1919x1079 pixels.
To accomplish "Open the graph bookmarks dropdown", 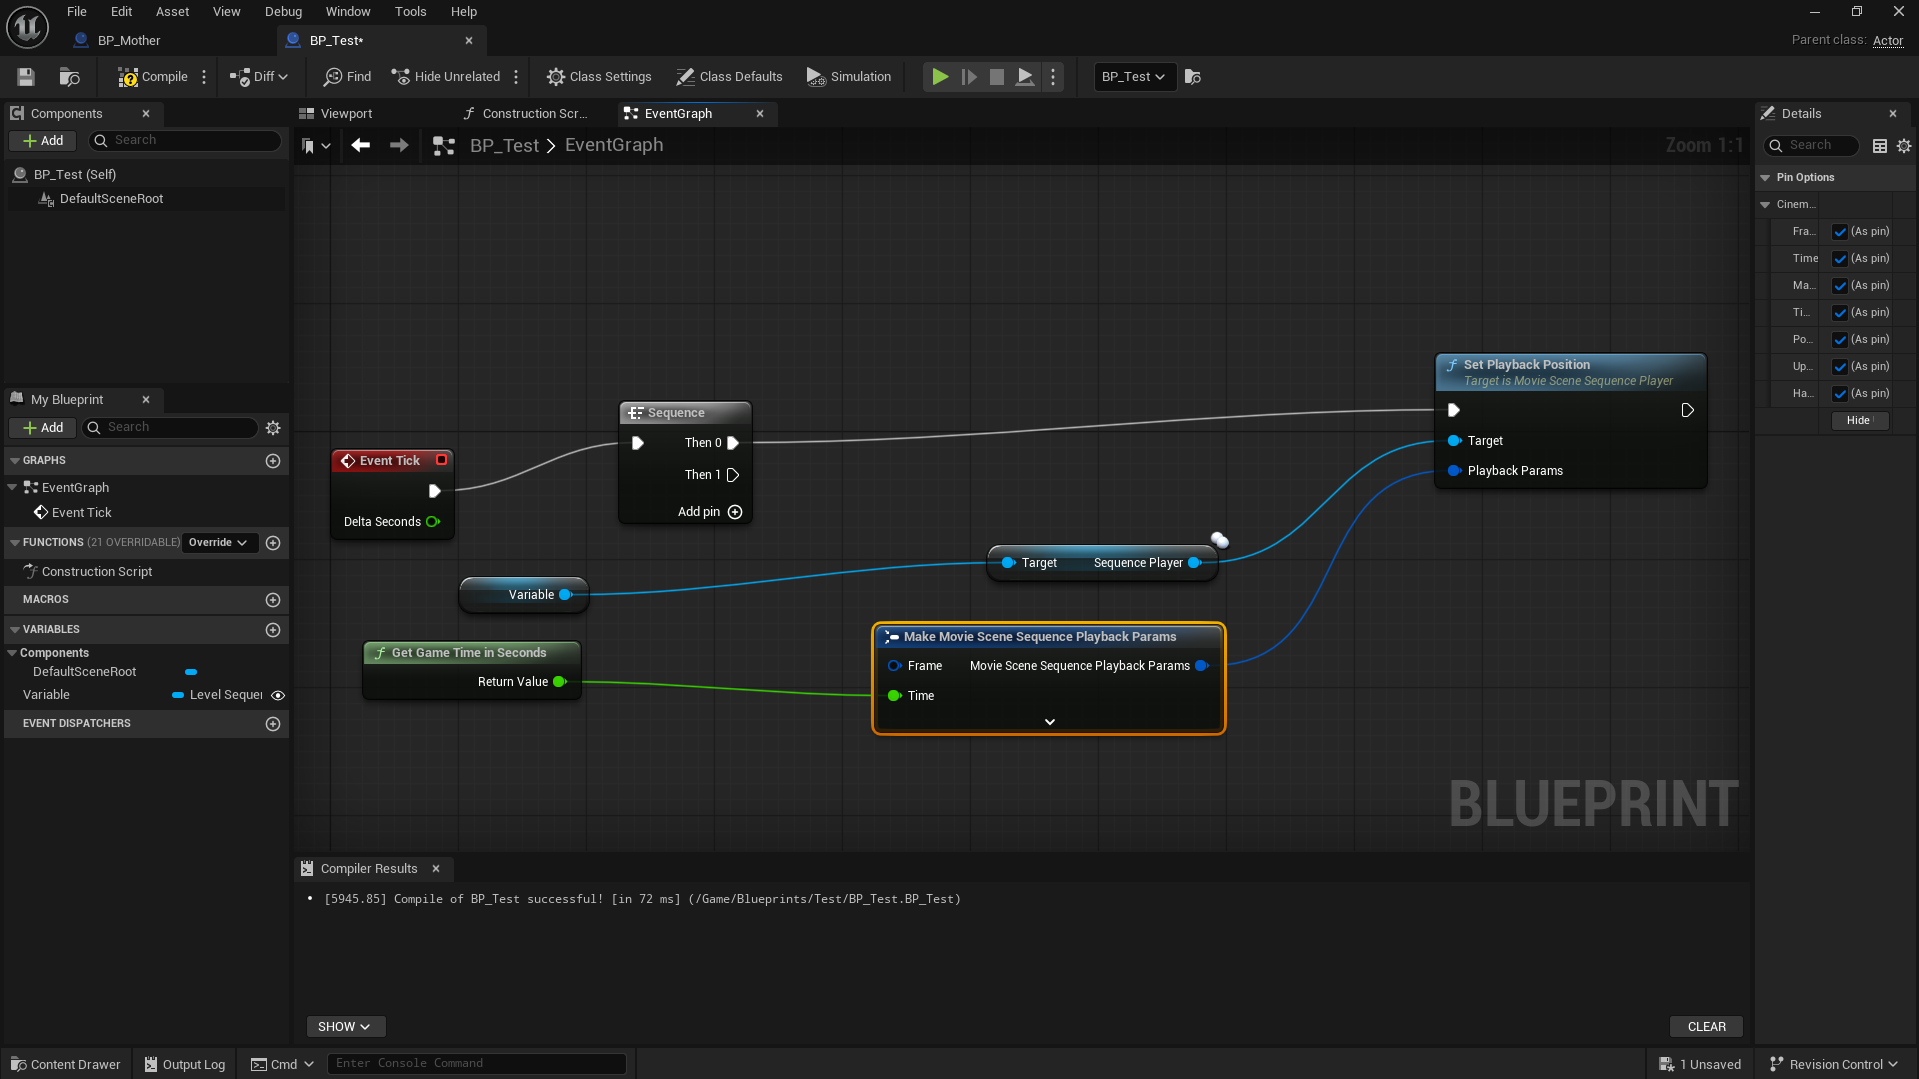I will click(316, 146).
